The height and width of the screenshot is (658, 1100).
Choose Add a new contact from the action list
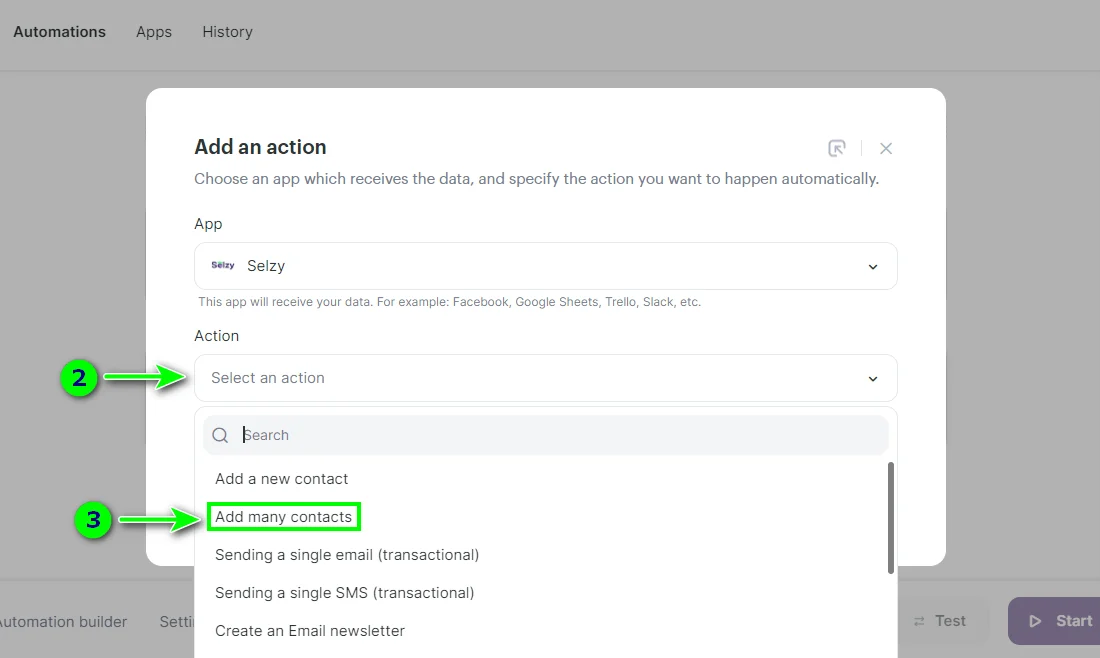coord(281,478)
